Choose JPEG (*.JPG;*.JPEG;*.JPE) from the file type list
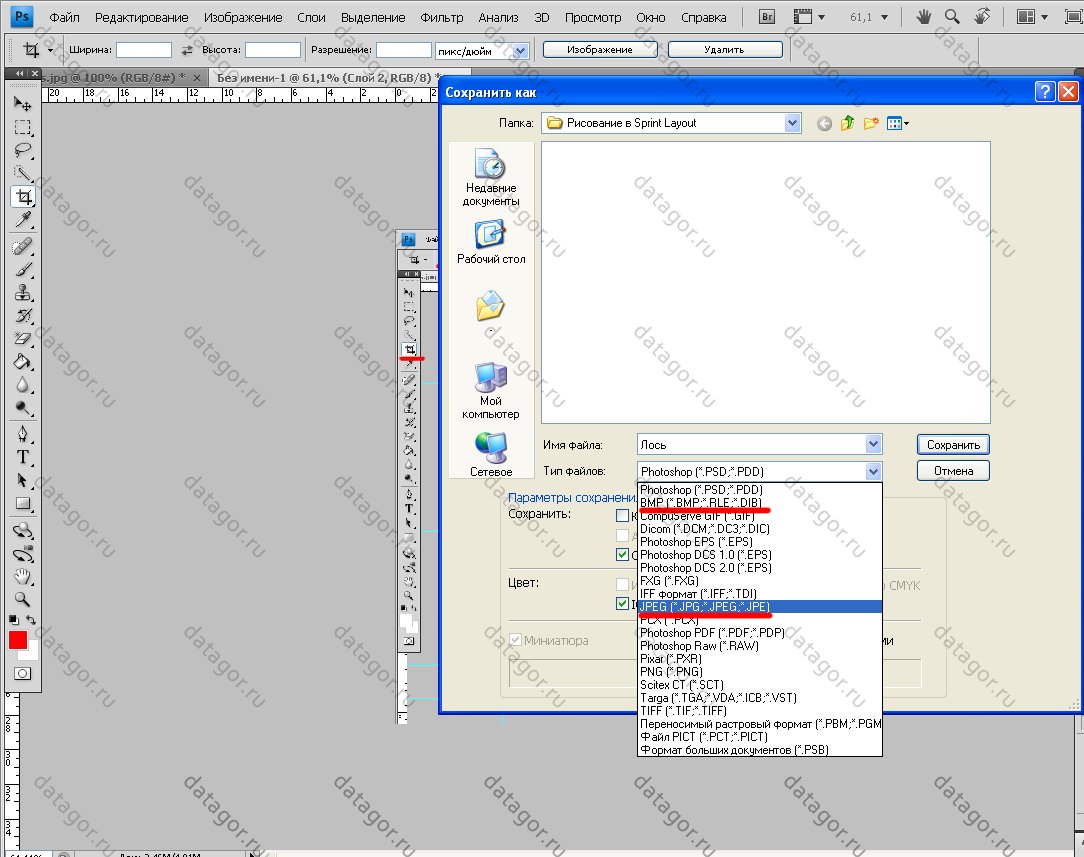 click(760, 607)
